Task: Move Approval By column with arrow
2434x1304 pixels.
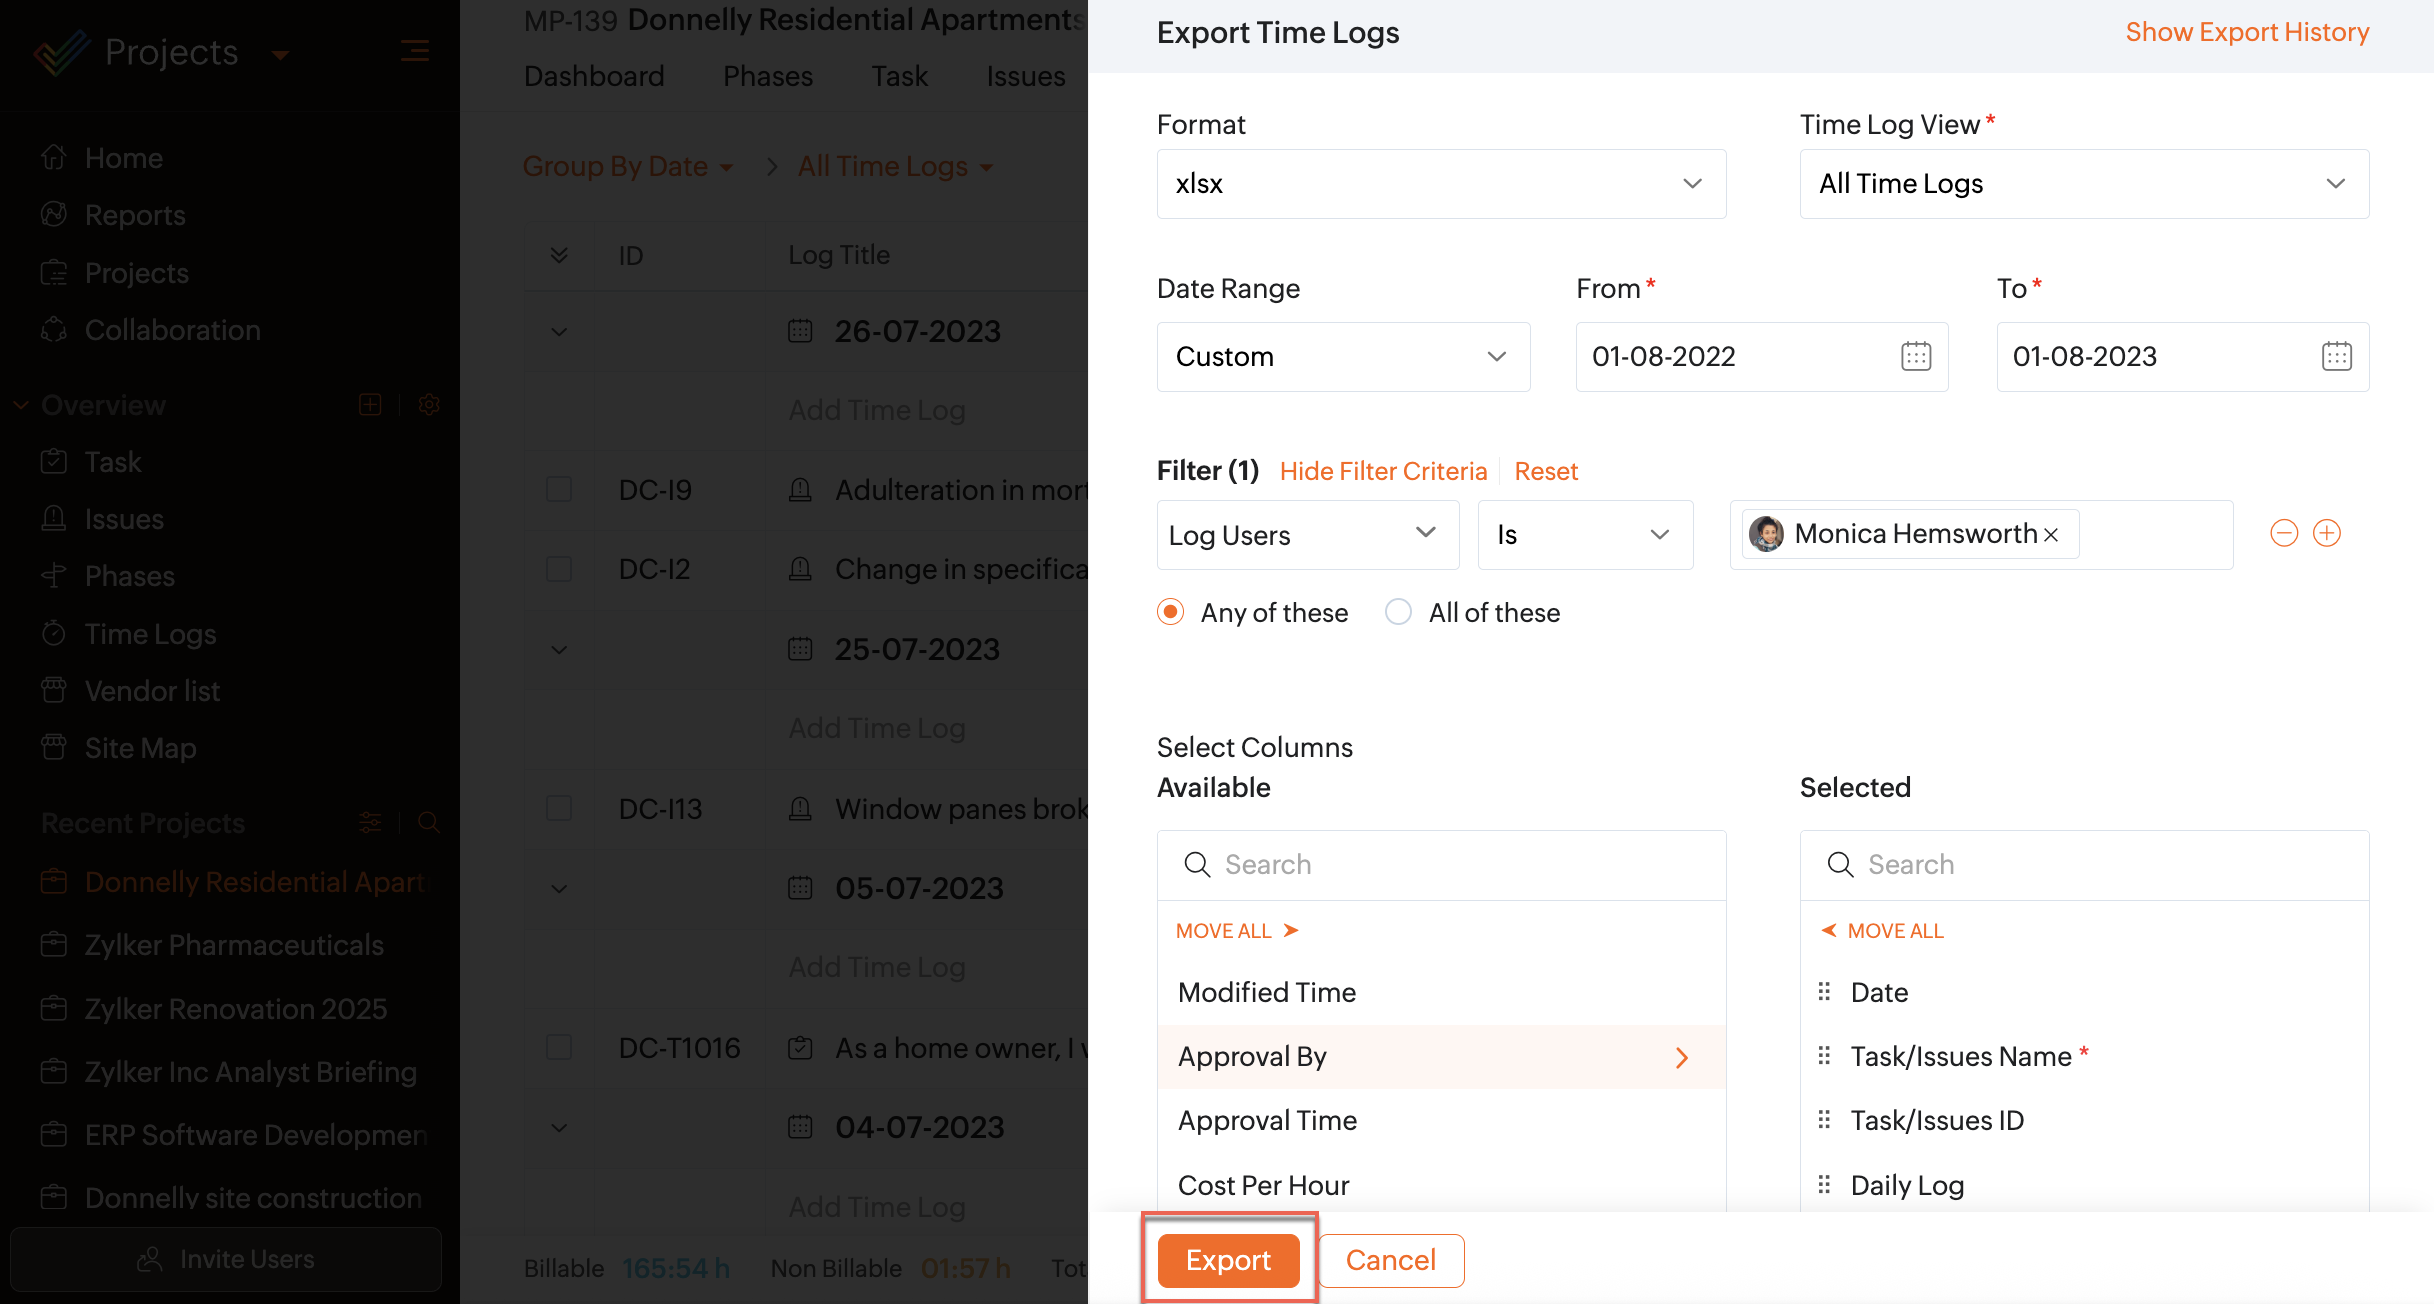Action: [1682, 1058]
